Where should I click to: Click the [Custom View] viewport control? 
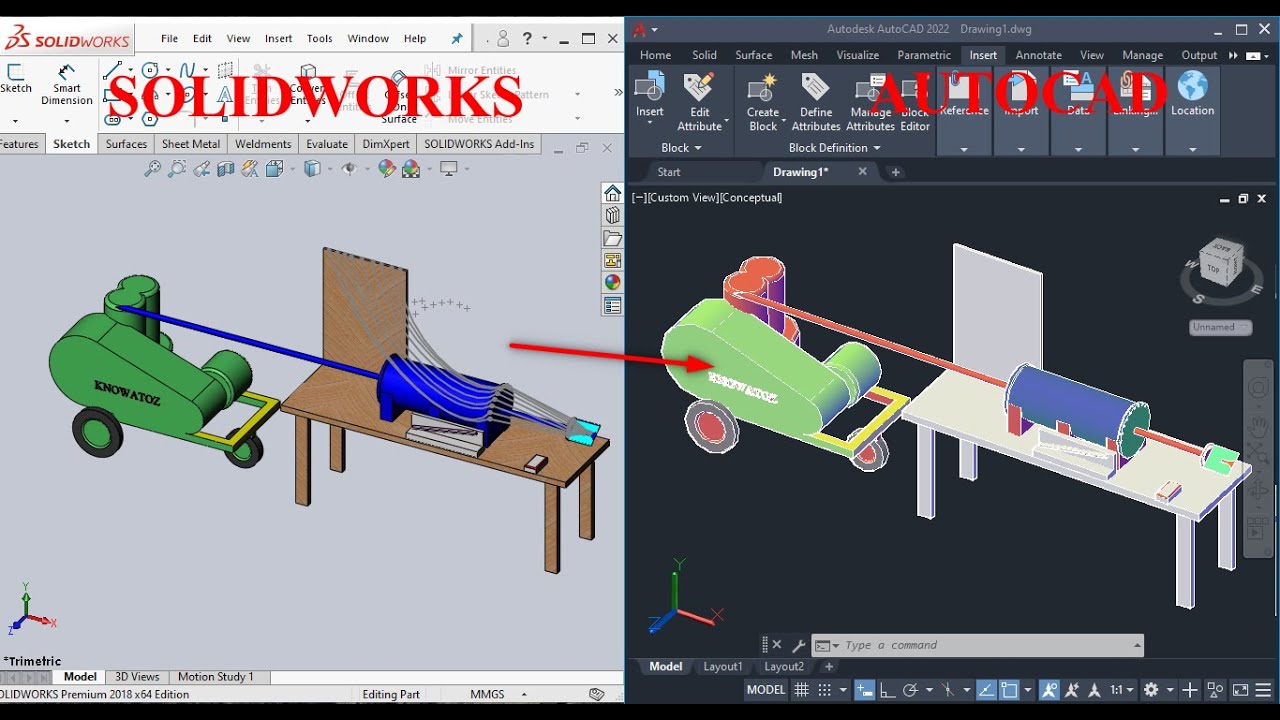click(682, 198)
